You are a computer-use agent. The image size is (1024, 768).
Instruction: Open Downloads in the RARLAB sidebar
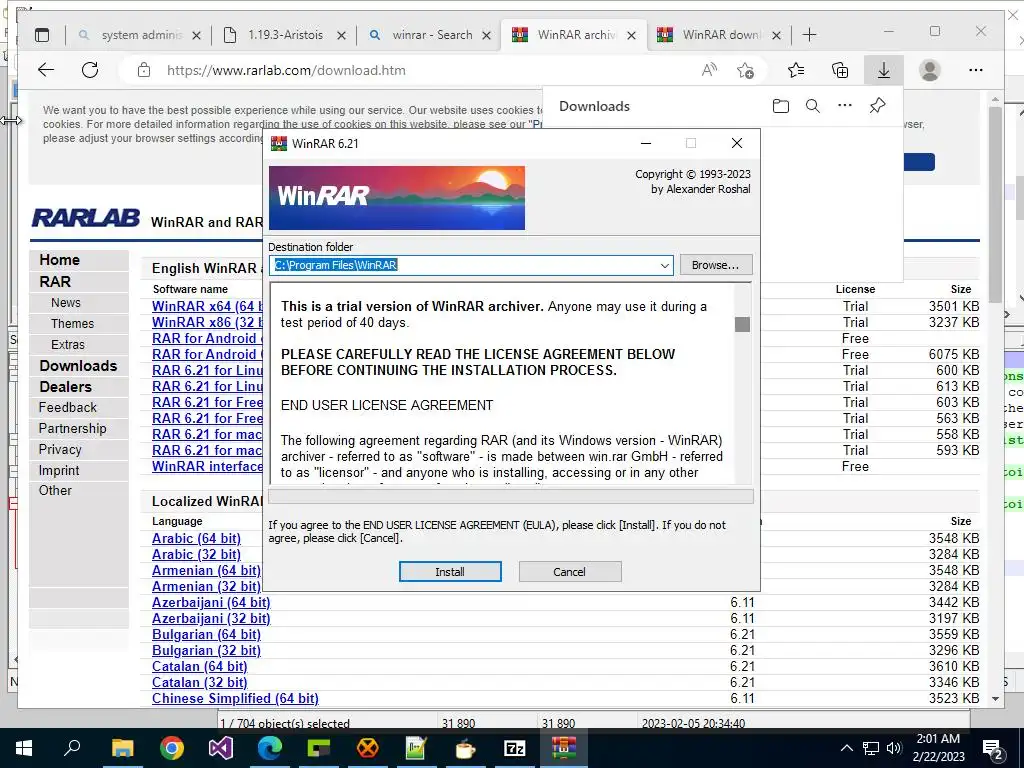(78, 366)
